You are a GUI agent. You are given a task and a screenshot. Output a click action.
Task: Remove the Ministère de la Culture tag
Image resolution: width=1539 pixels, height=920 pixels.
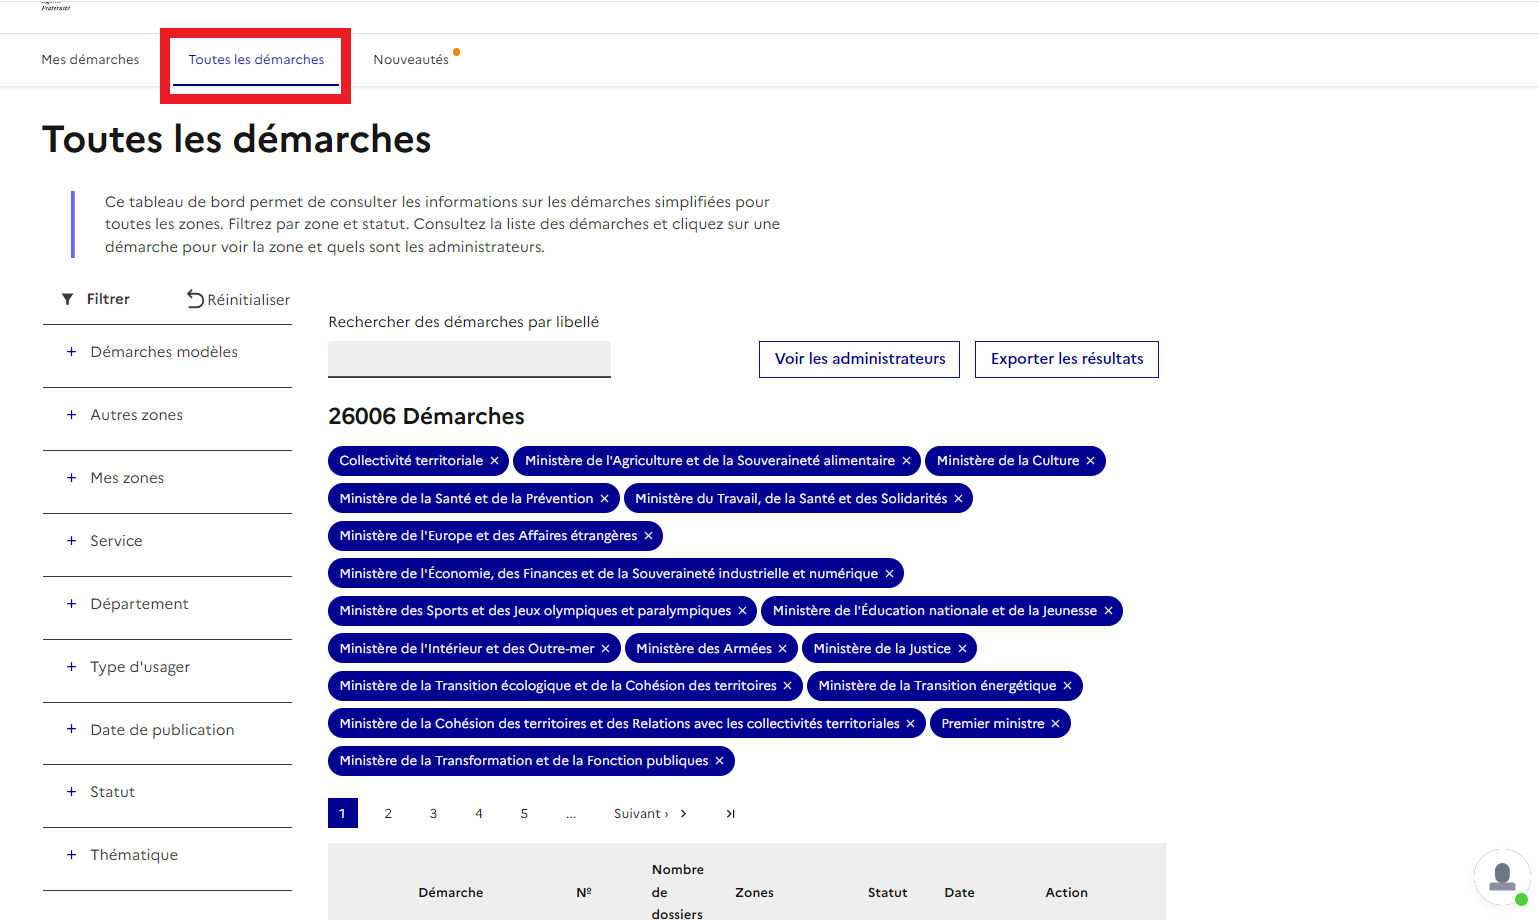click(x=1090, y=461)
